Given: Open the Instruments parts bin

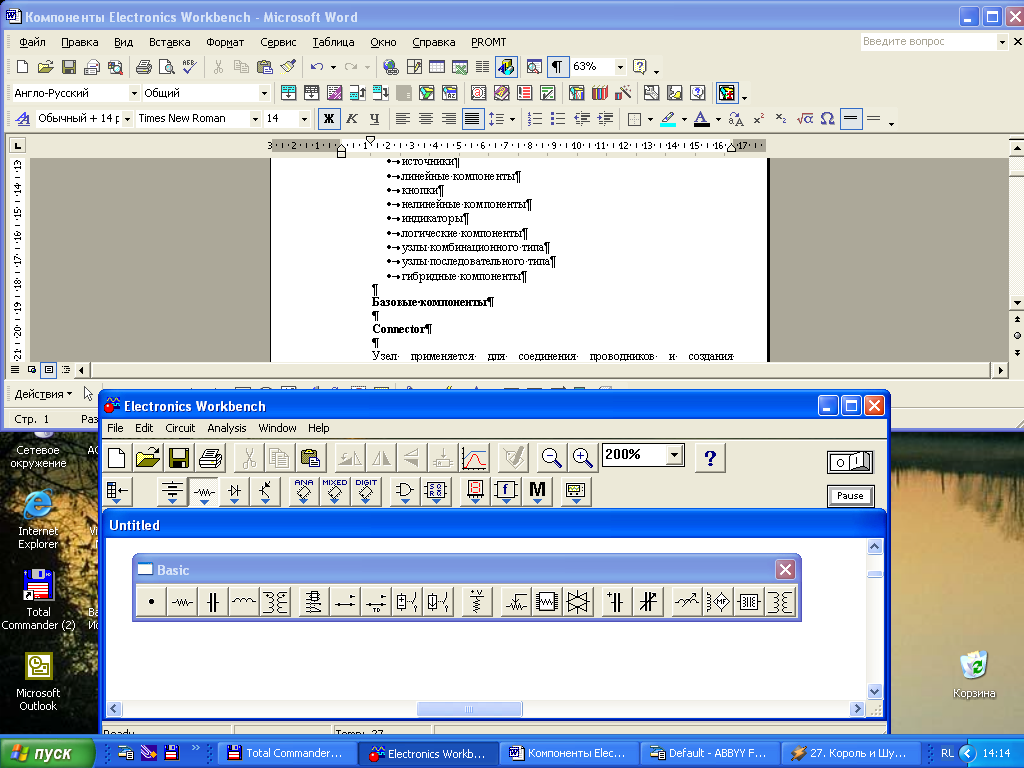Looking at the screenshot, I should (x=575, y=492).
